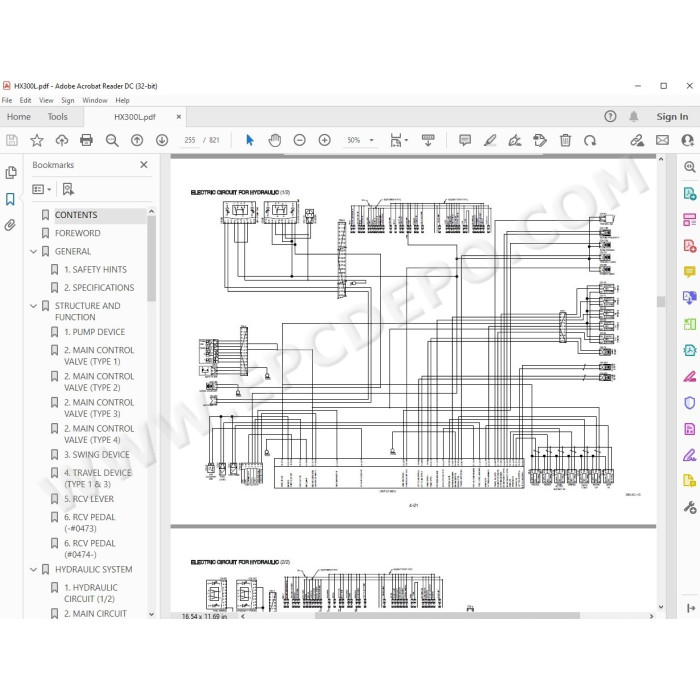Screen dimensions: 700x700
Task: Add new bookmark icon
Action: tap(68, 190)
